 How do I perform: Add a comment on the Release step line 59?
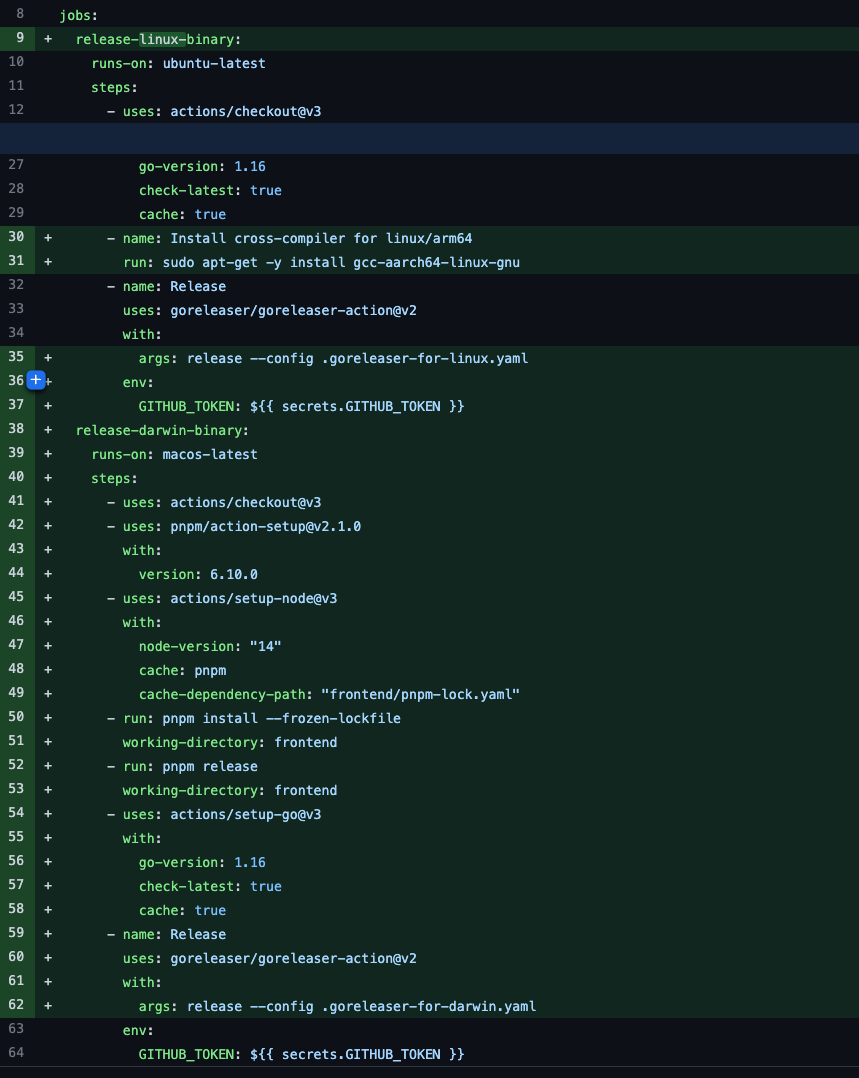coord(36,934)
